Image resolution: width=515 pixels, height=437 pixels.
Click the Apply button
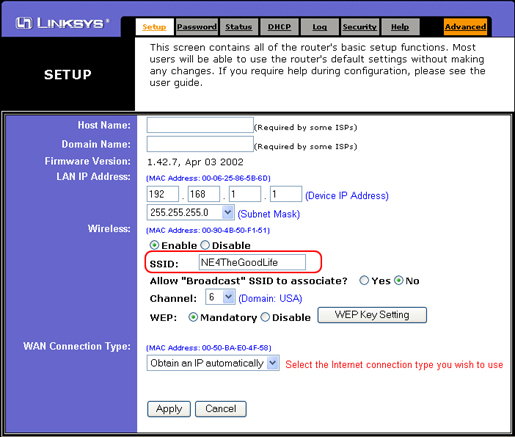[169, 409]
